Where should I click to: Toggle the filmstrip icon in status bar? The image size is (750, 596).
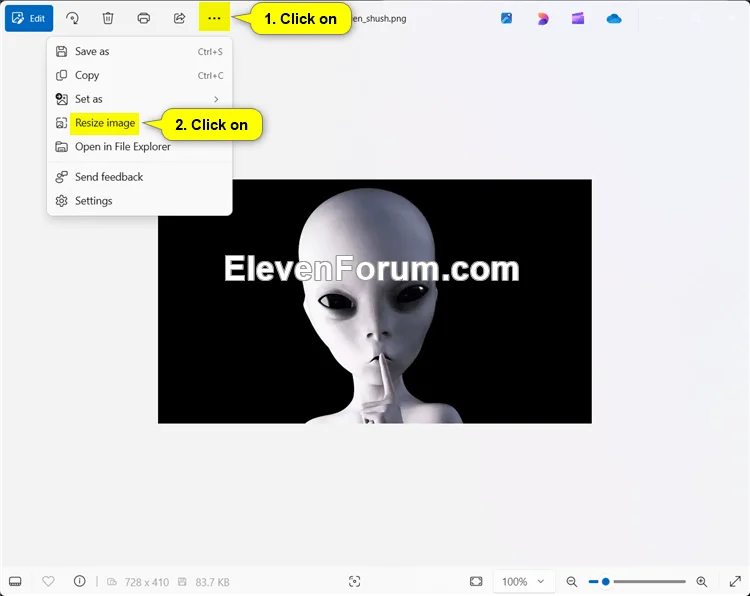click(x=15, y=582)
